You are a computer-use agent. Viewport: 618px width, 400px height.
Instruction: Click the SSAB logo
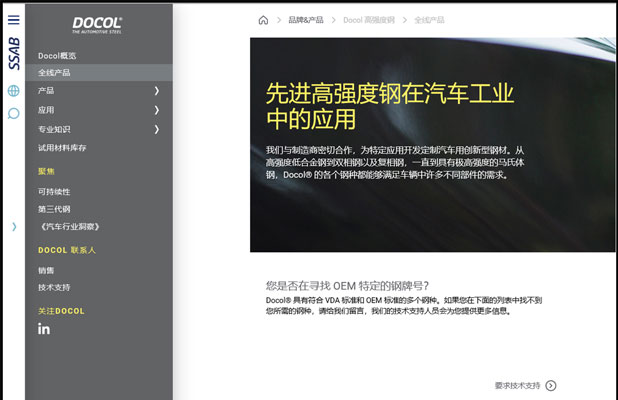click(13, 54)
